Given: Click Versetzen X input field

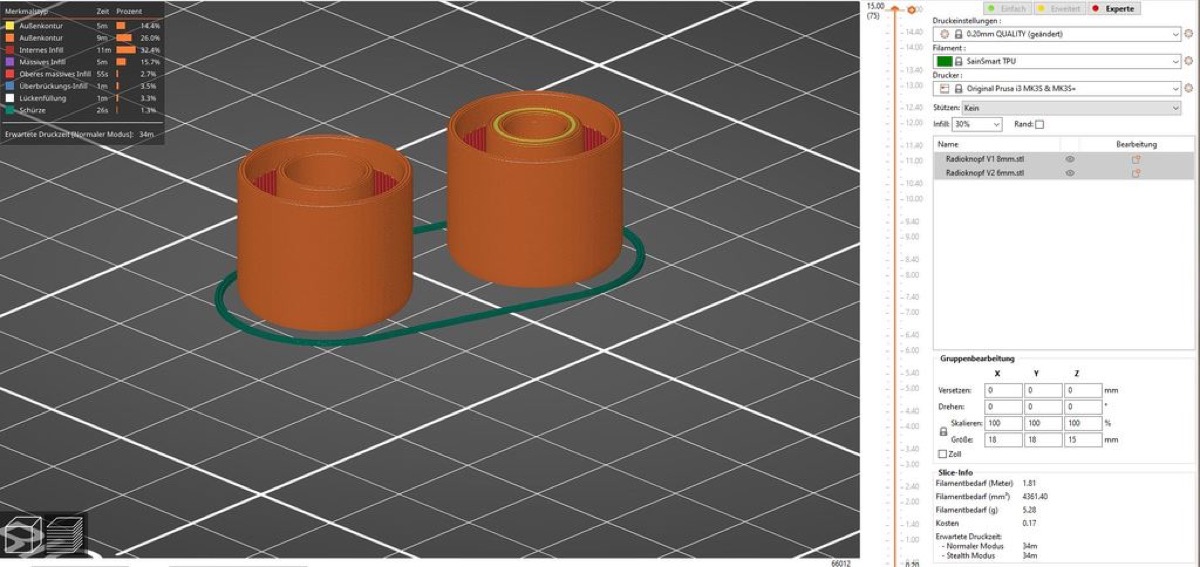Looking at the screenshot, I should tap(1003, 391).
